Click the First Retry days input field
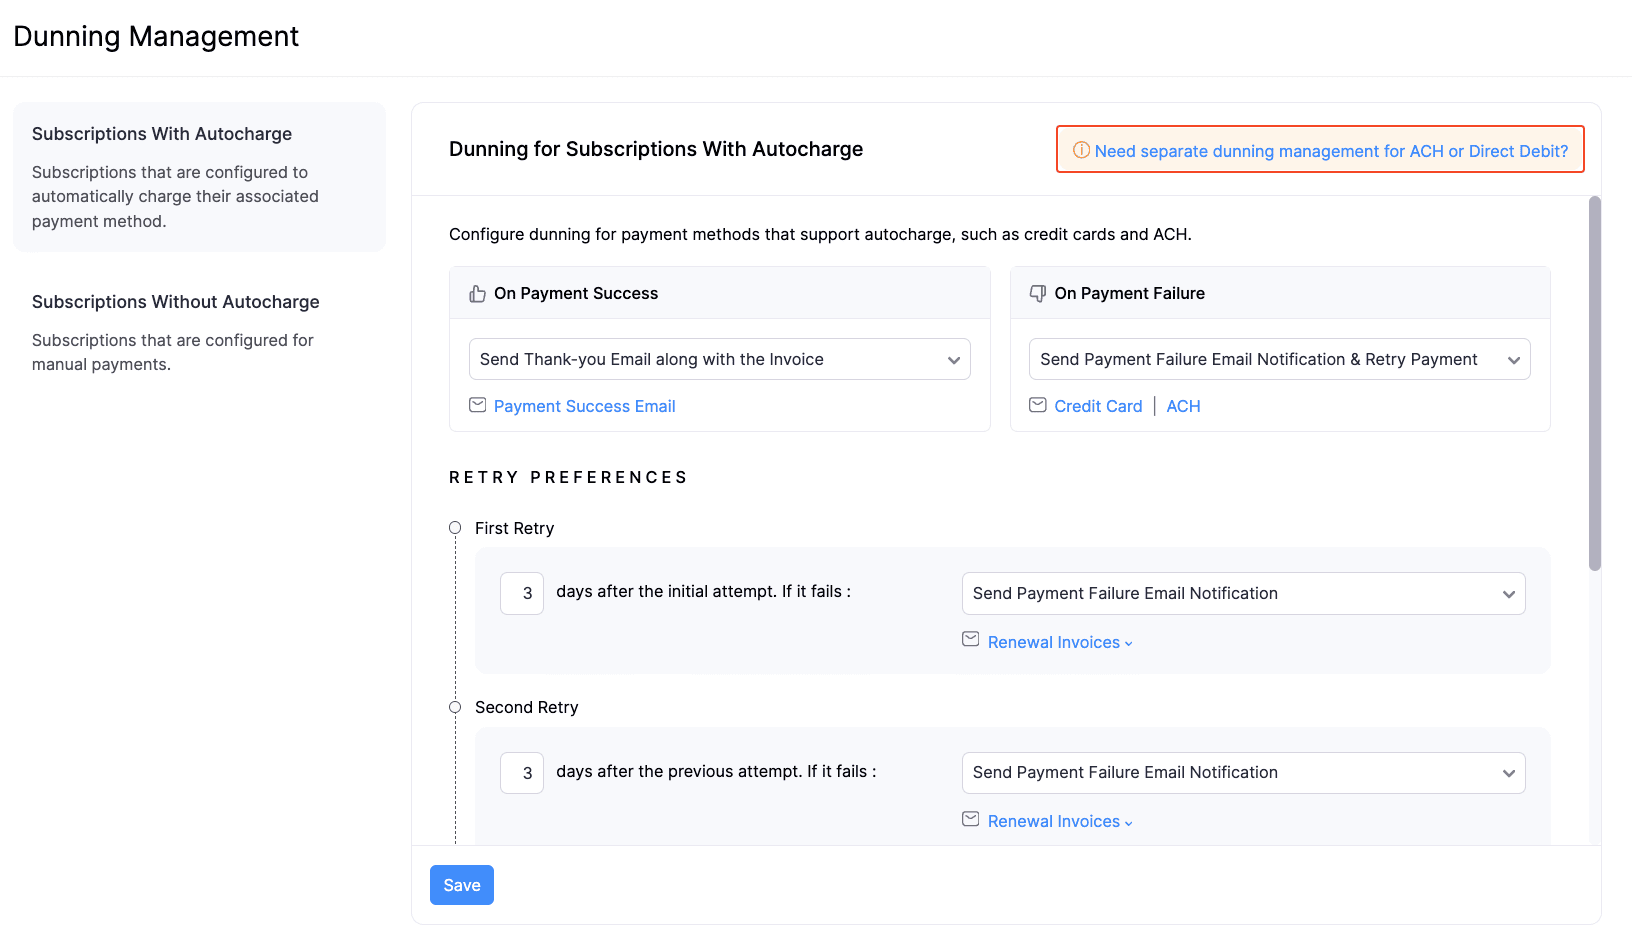Image resolution: width=1632 pixels, height=937 pixels. [x=522, y=594]
